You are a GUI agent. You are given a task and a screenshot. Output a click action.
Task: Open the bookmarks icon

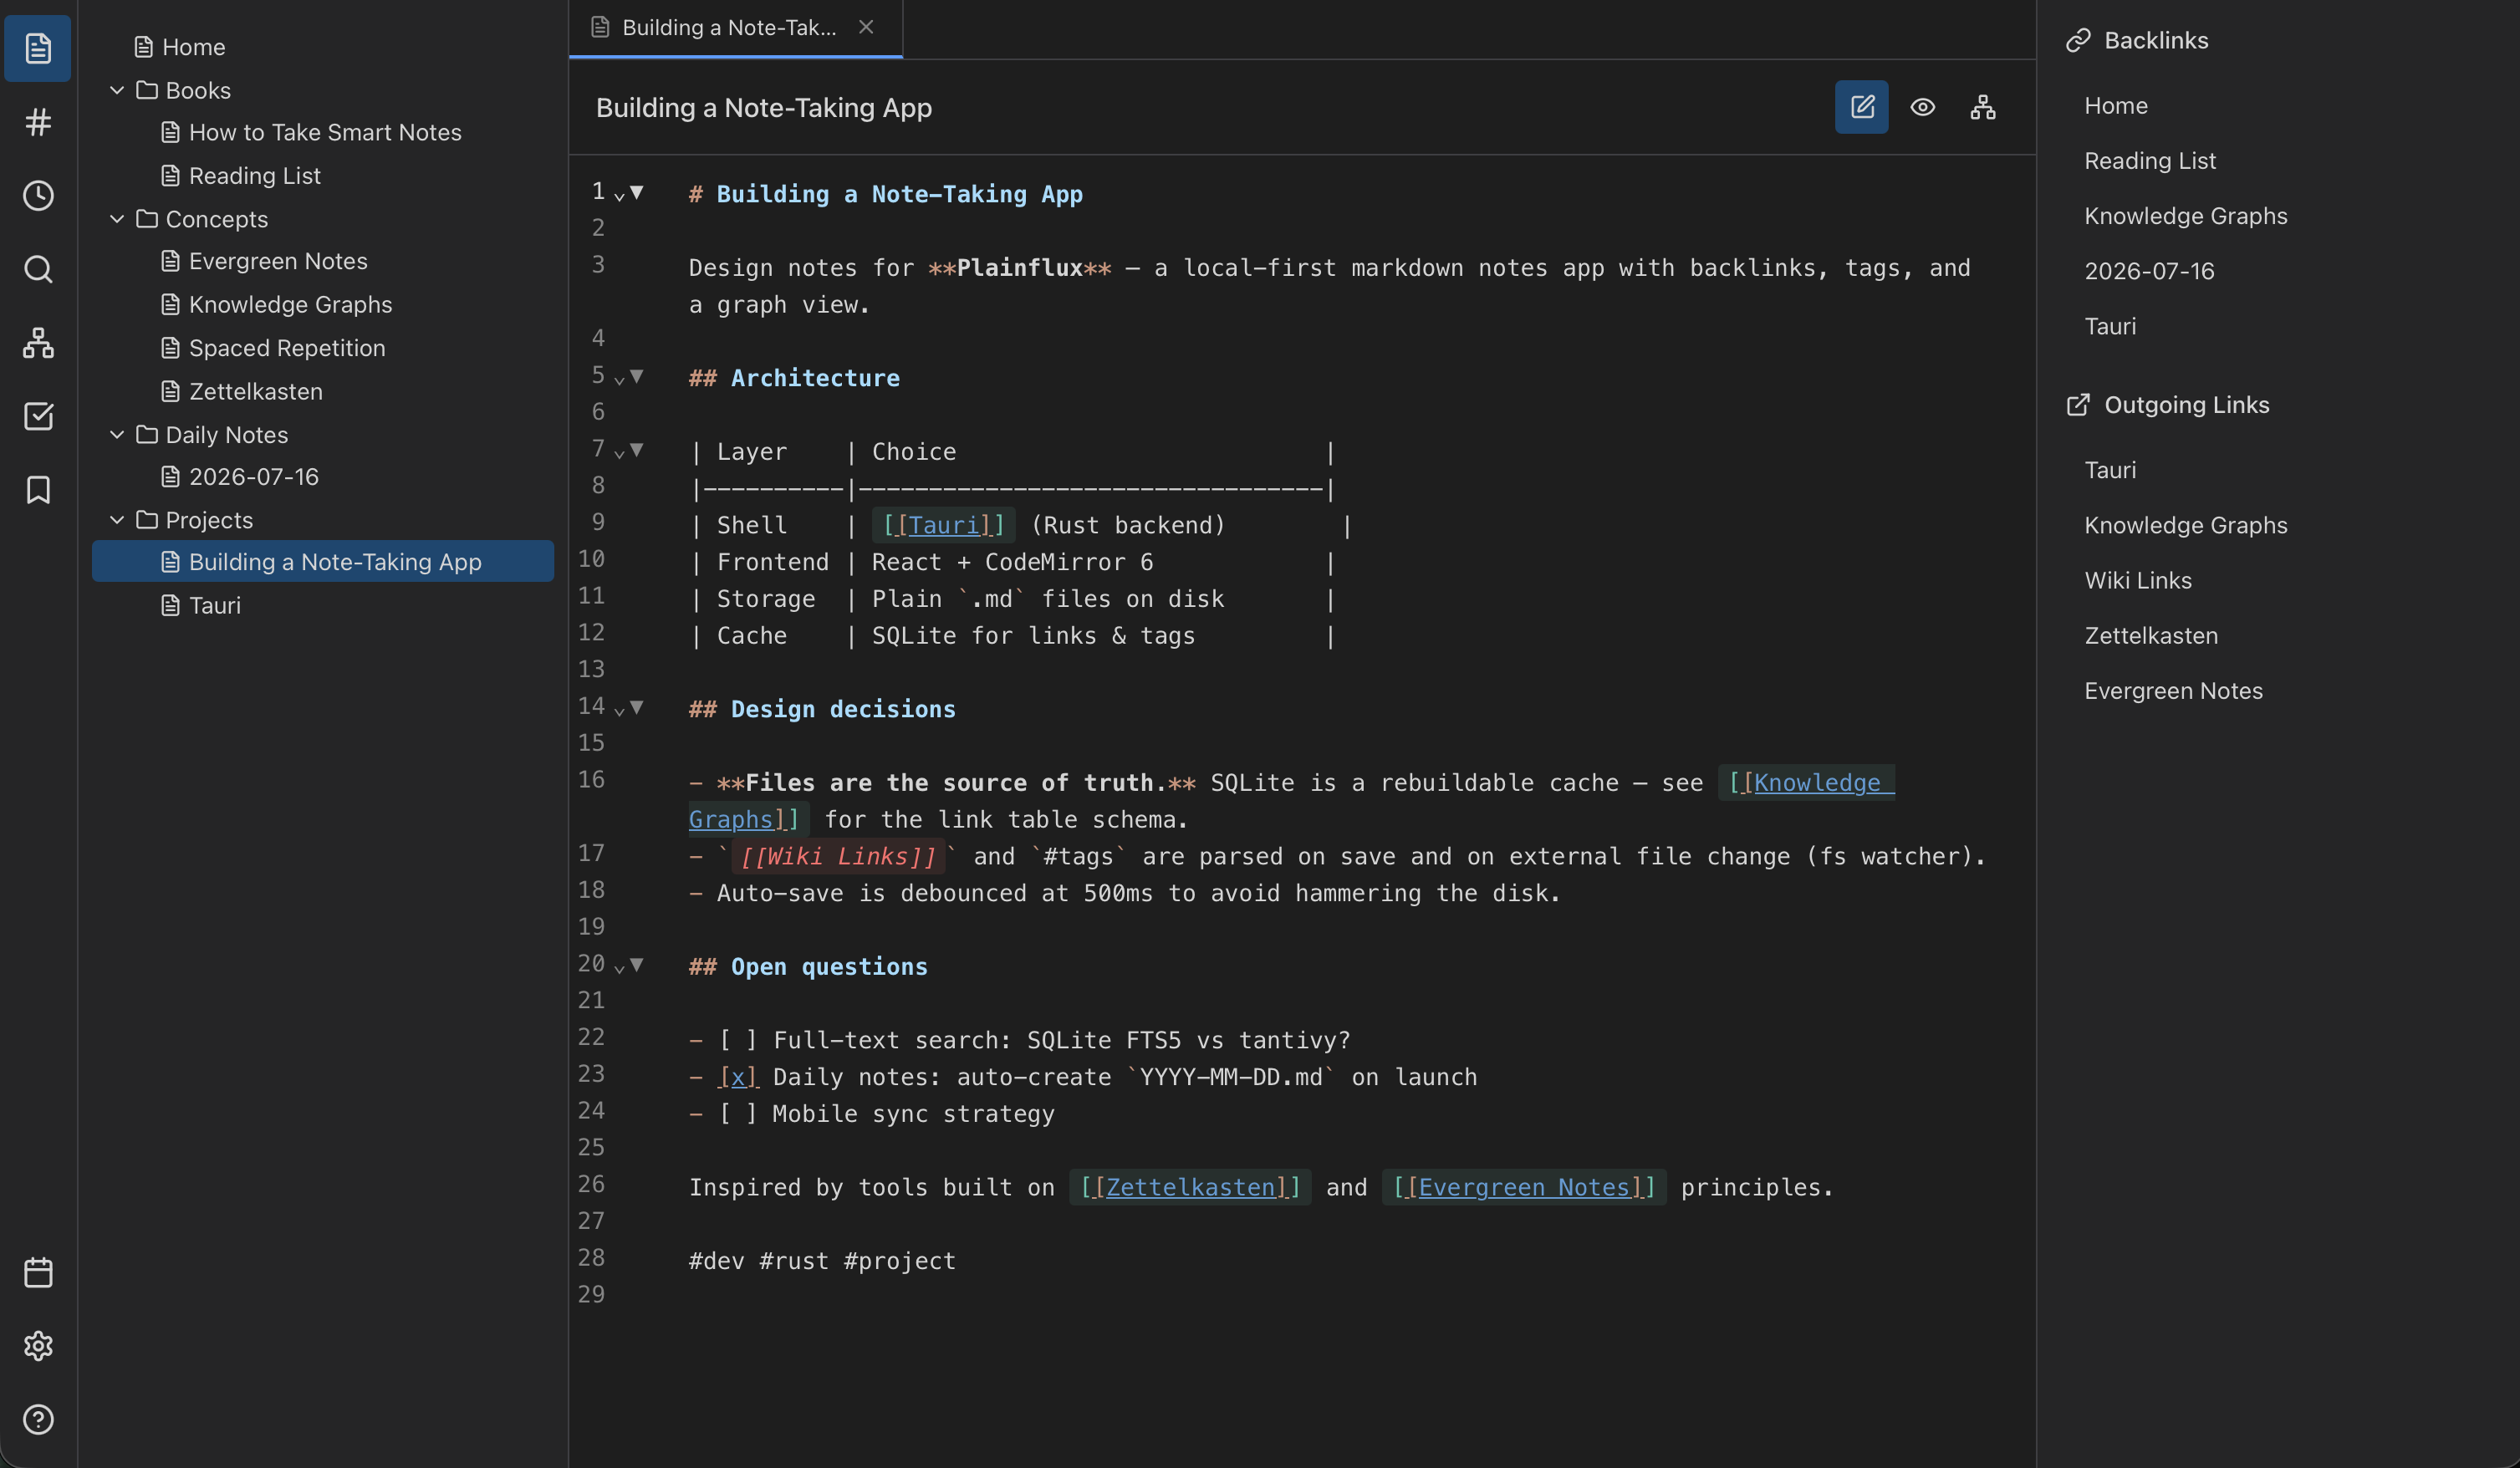click(38, 489)
